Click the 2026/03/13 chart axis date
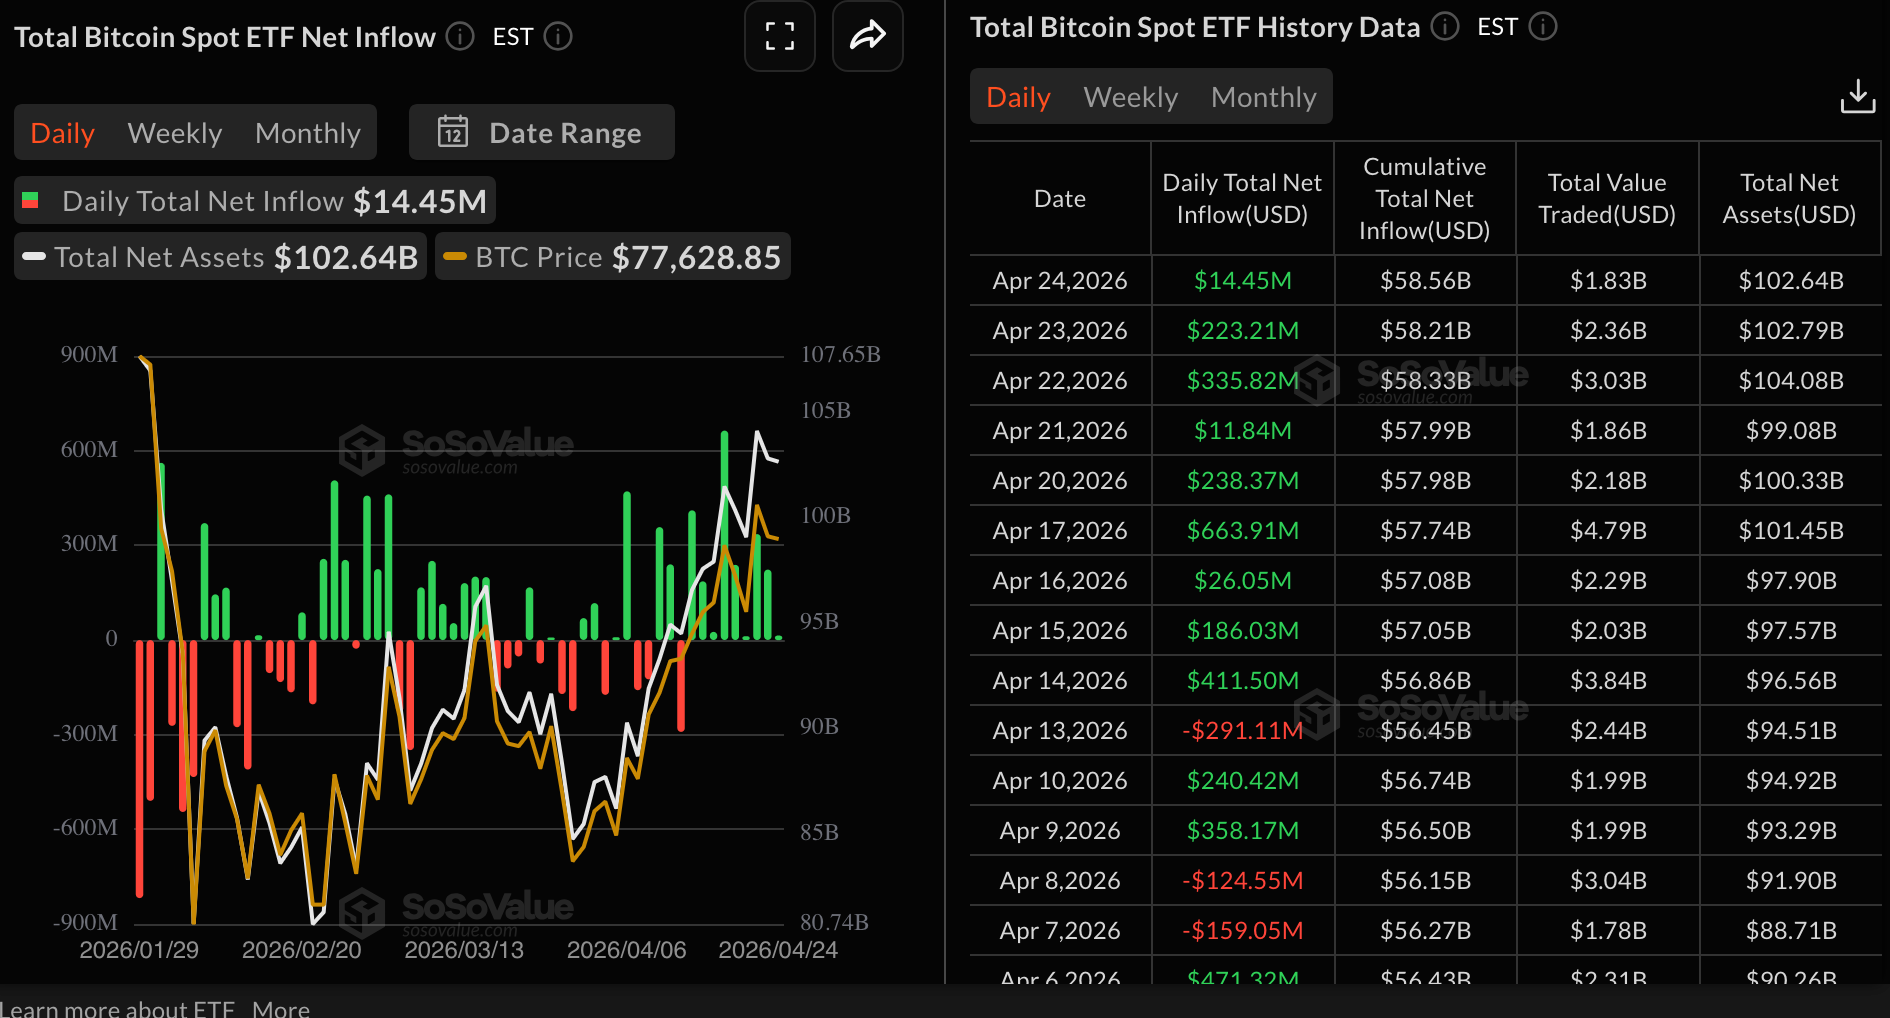 (464, 950)
